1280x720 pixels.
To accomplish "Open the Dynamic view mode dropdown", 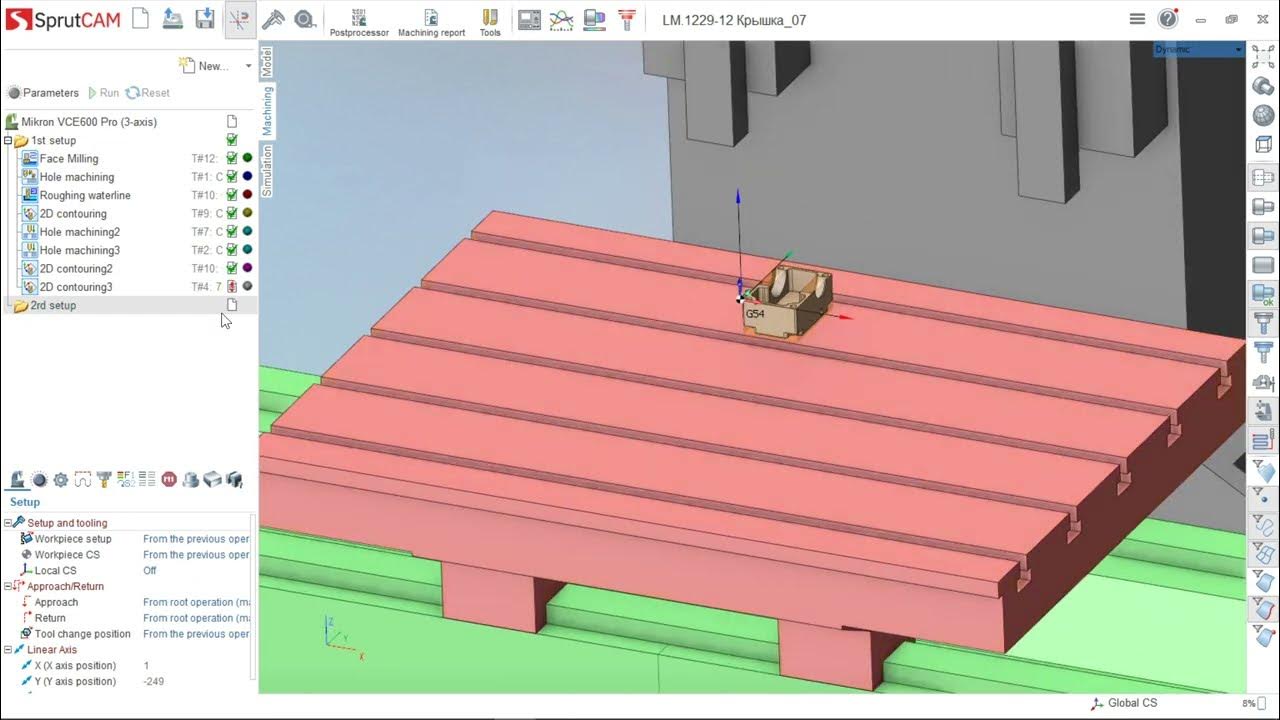I will click(1199, 49).
